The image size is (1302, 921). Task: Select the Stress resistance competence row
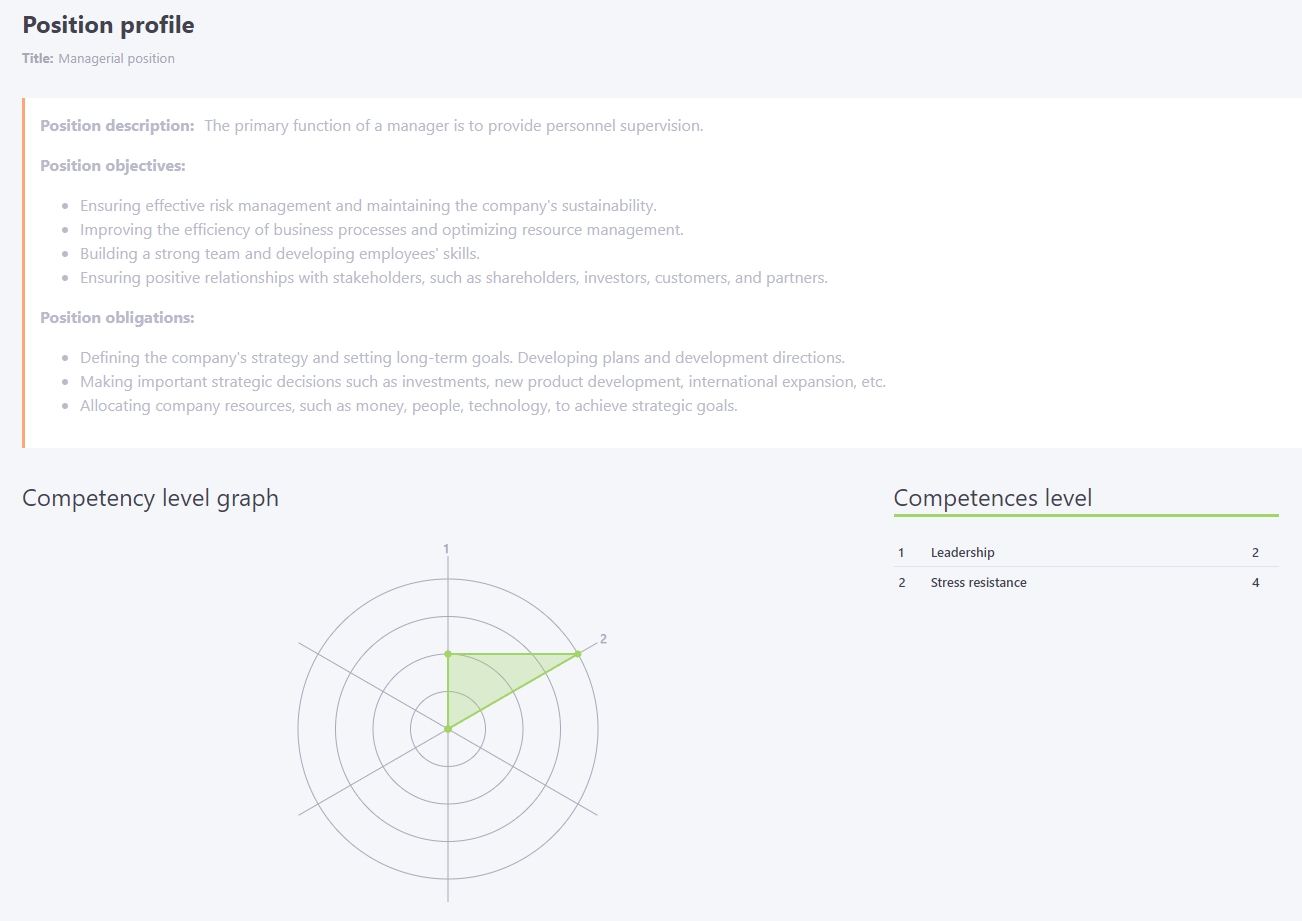coord(1086,582)
